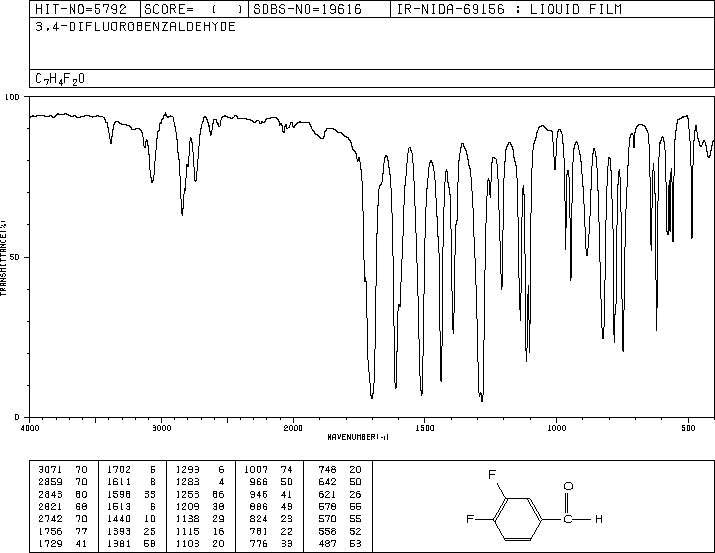Click the 2000 wavenumber axis label
Image resolution: width=715 pixels, height=553 pixels.
point(293,428)
